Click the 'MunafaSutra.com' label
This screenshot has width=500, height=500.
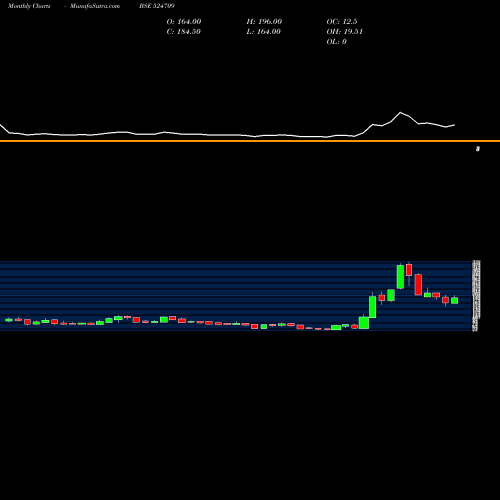coord(95,6)
